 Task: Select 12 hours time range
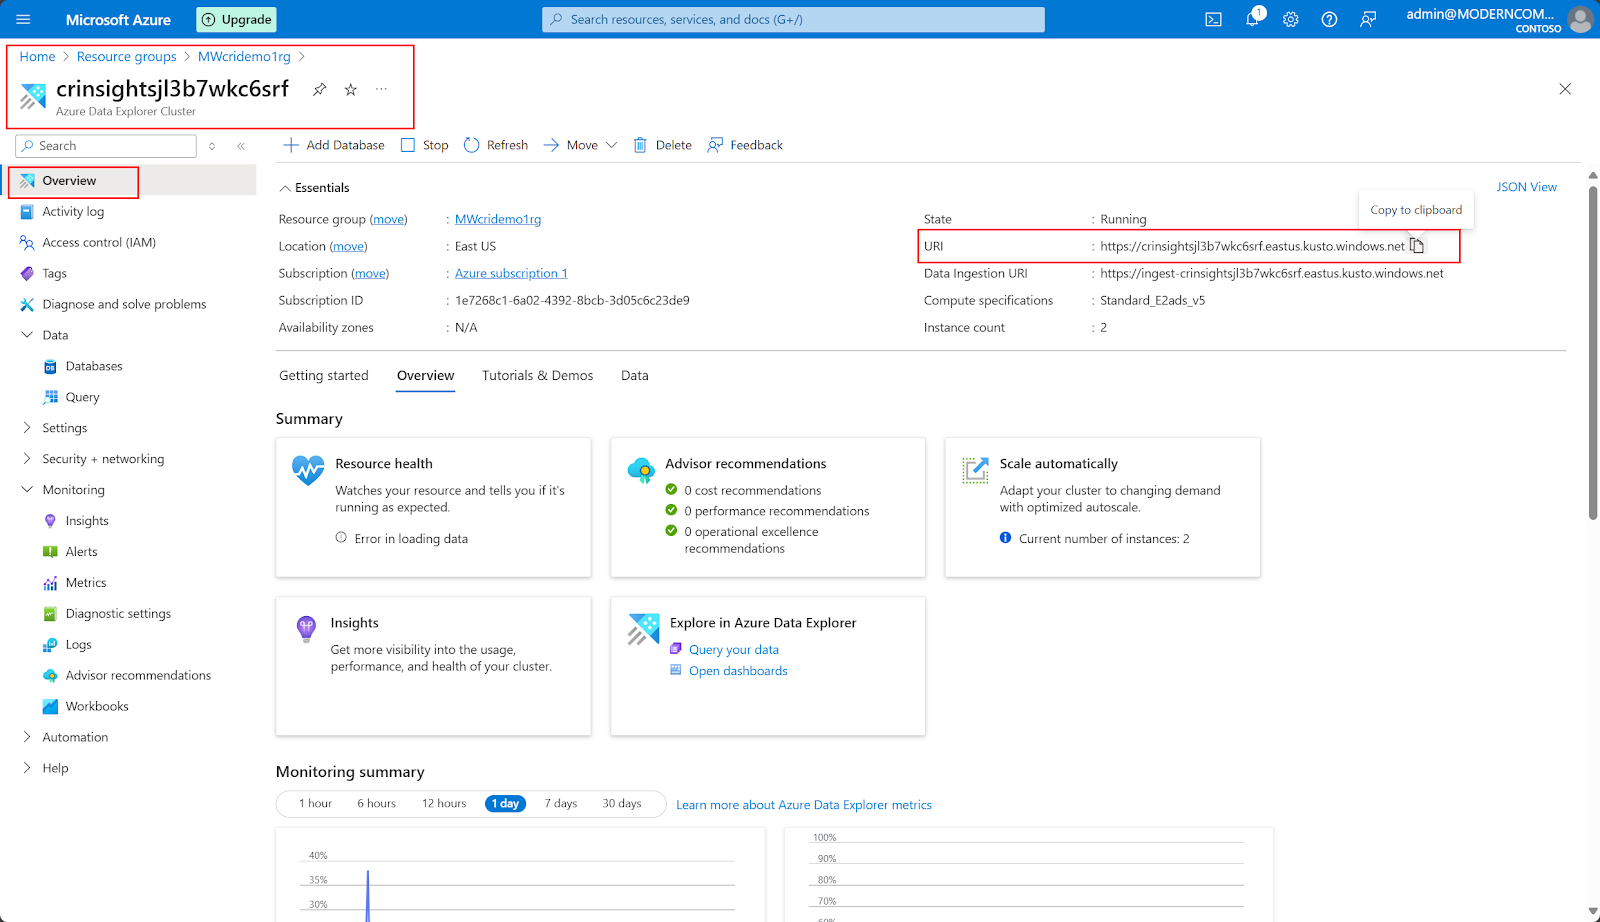click(444, 804)
